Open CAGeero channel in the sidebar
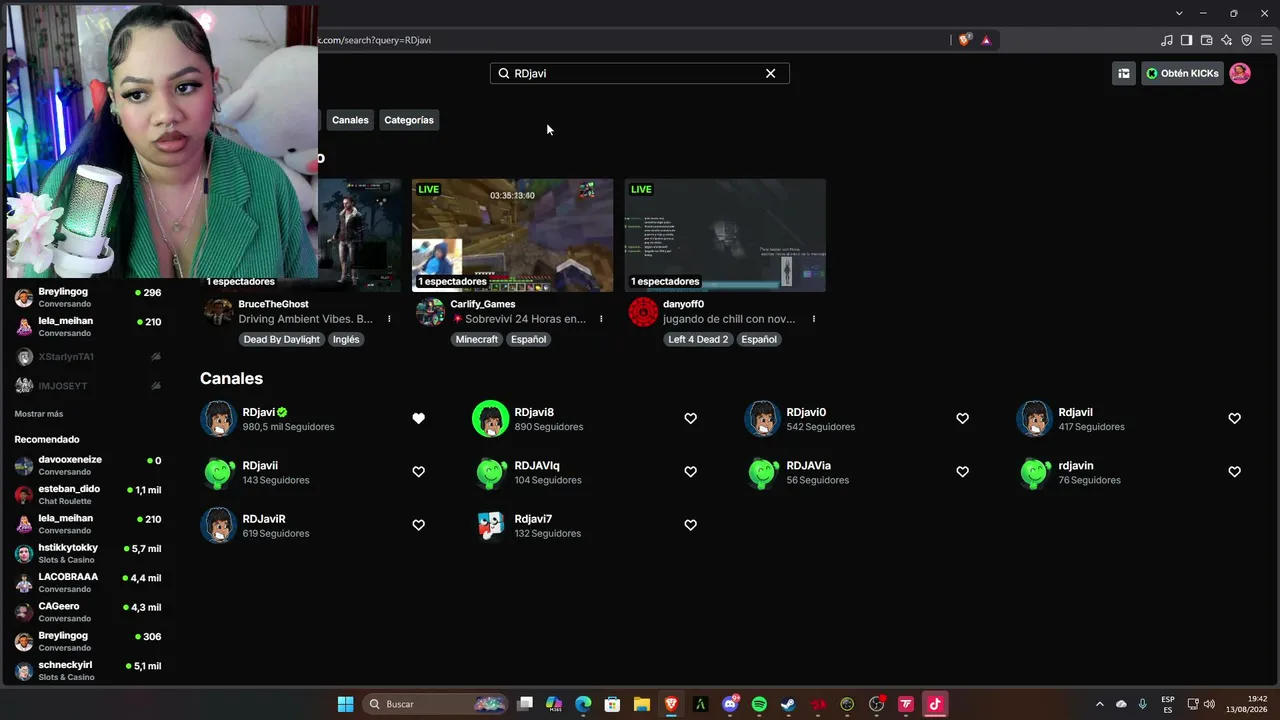This screenshot has width=1280, height=720. (88, 612)
